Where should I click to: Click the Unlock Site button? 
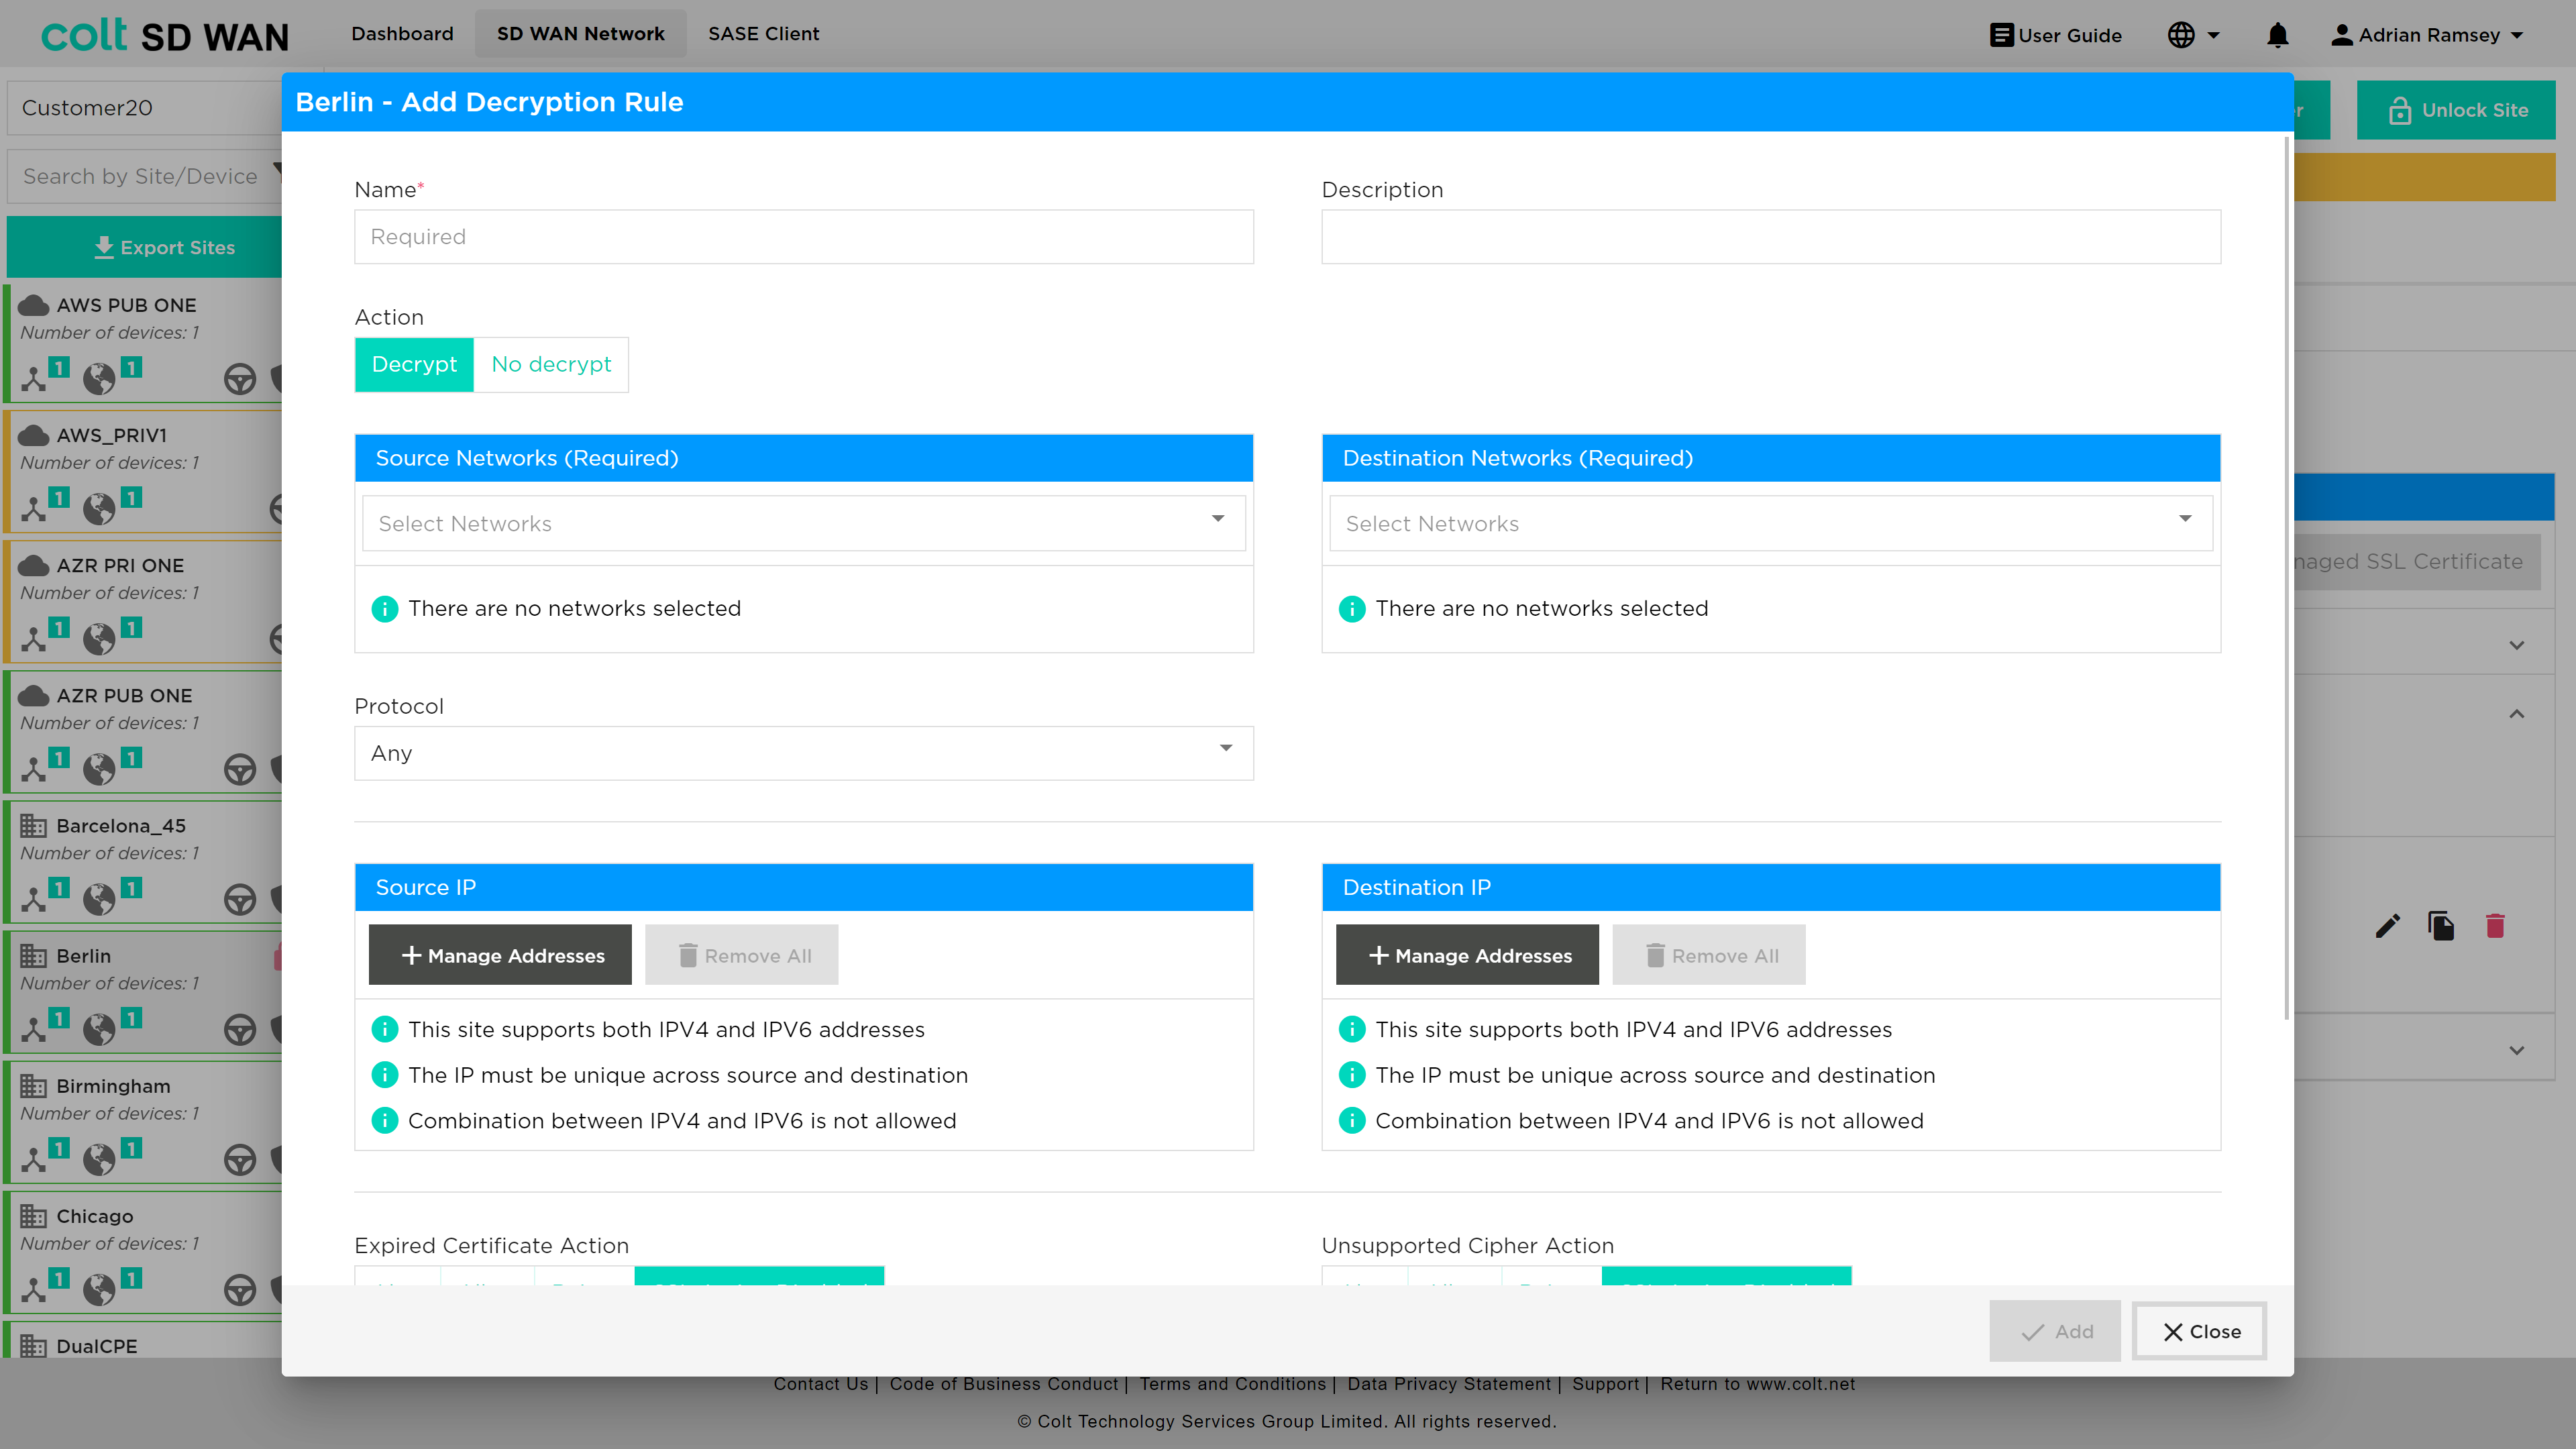pyautogui.click(x=2455, y=110)
